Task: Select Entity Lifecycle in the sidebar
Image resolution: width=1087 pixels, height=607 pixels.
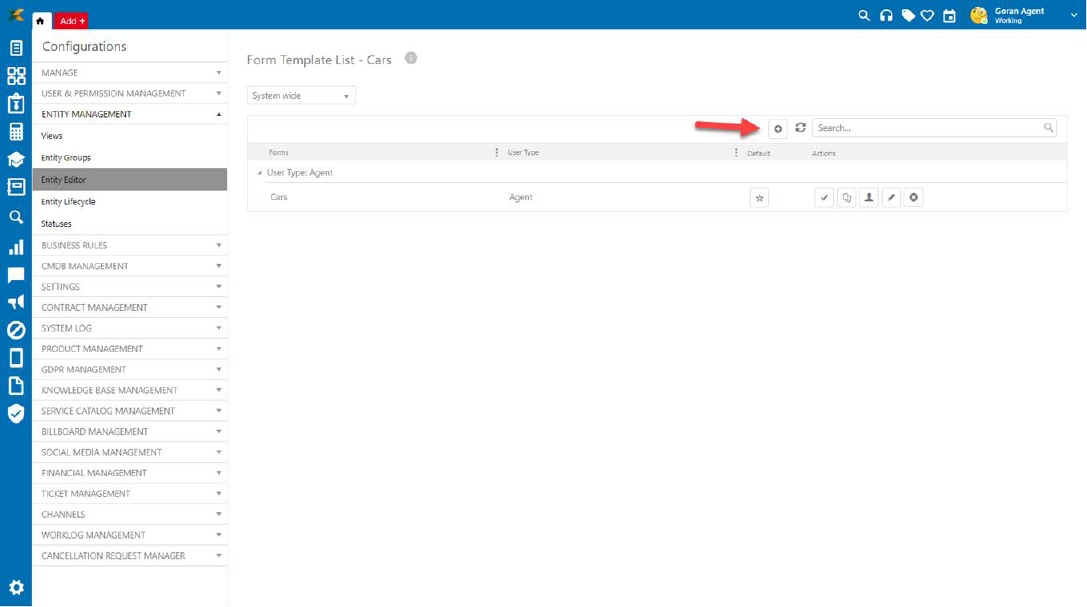Action: click(68, 202)
